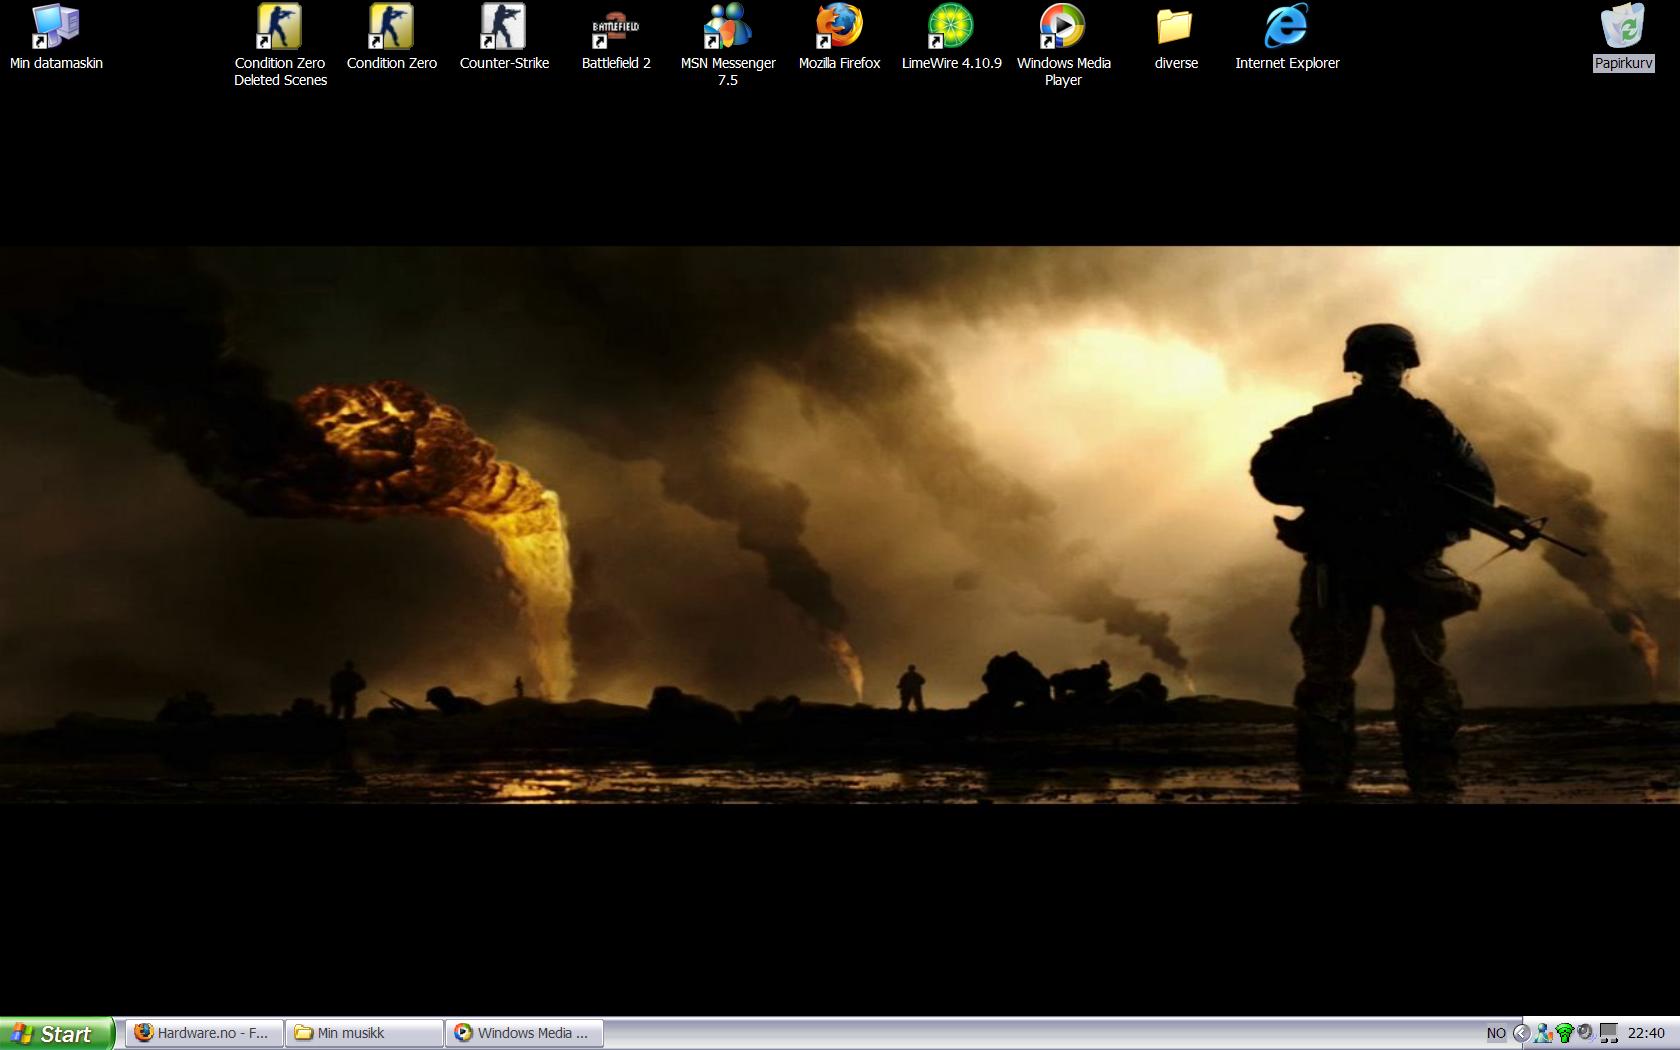Click the volume speaker tray icon
The image size is (1680, 1050).
point(1585,1034)
